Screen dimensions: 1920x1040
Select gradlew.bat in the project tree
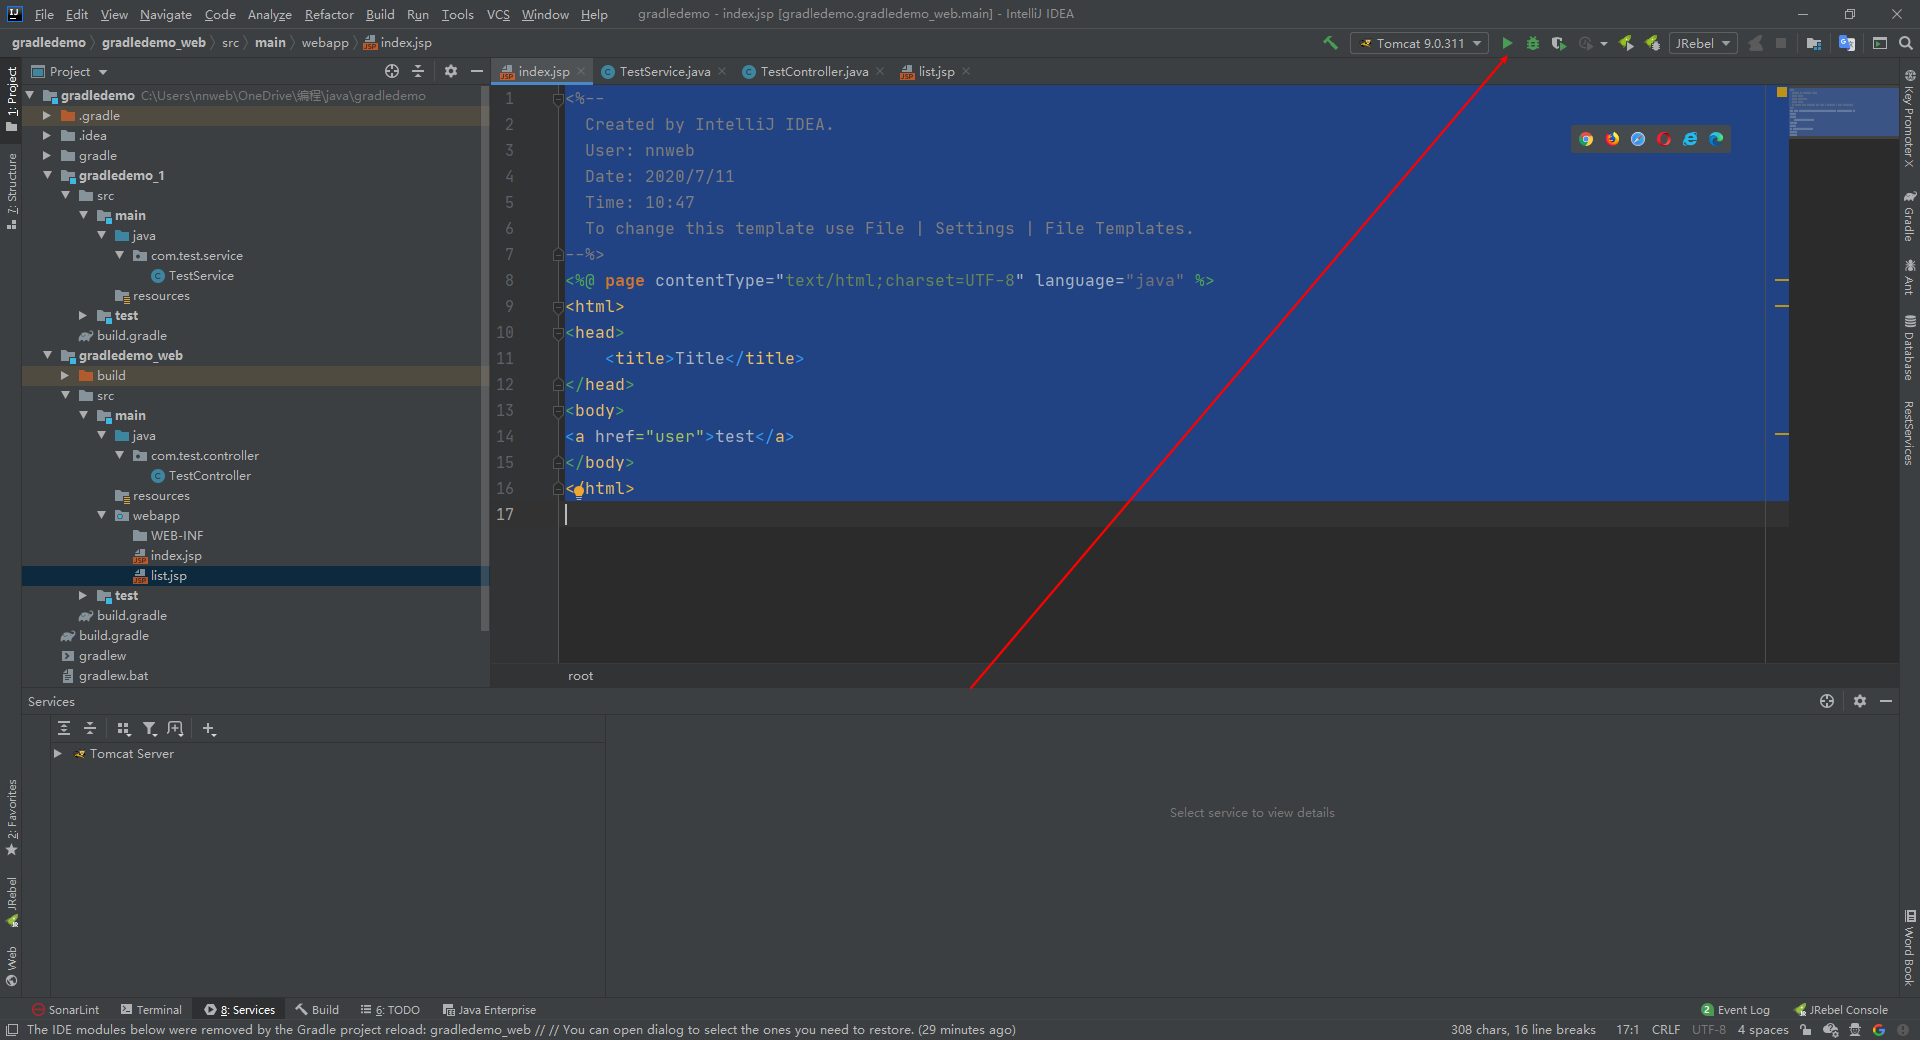tap(113, 676)
